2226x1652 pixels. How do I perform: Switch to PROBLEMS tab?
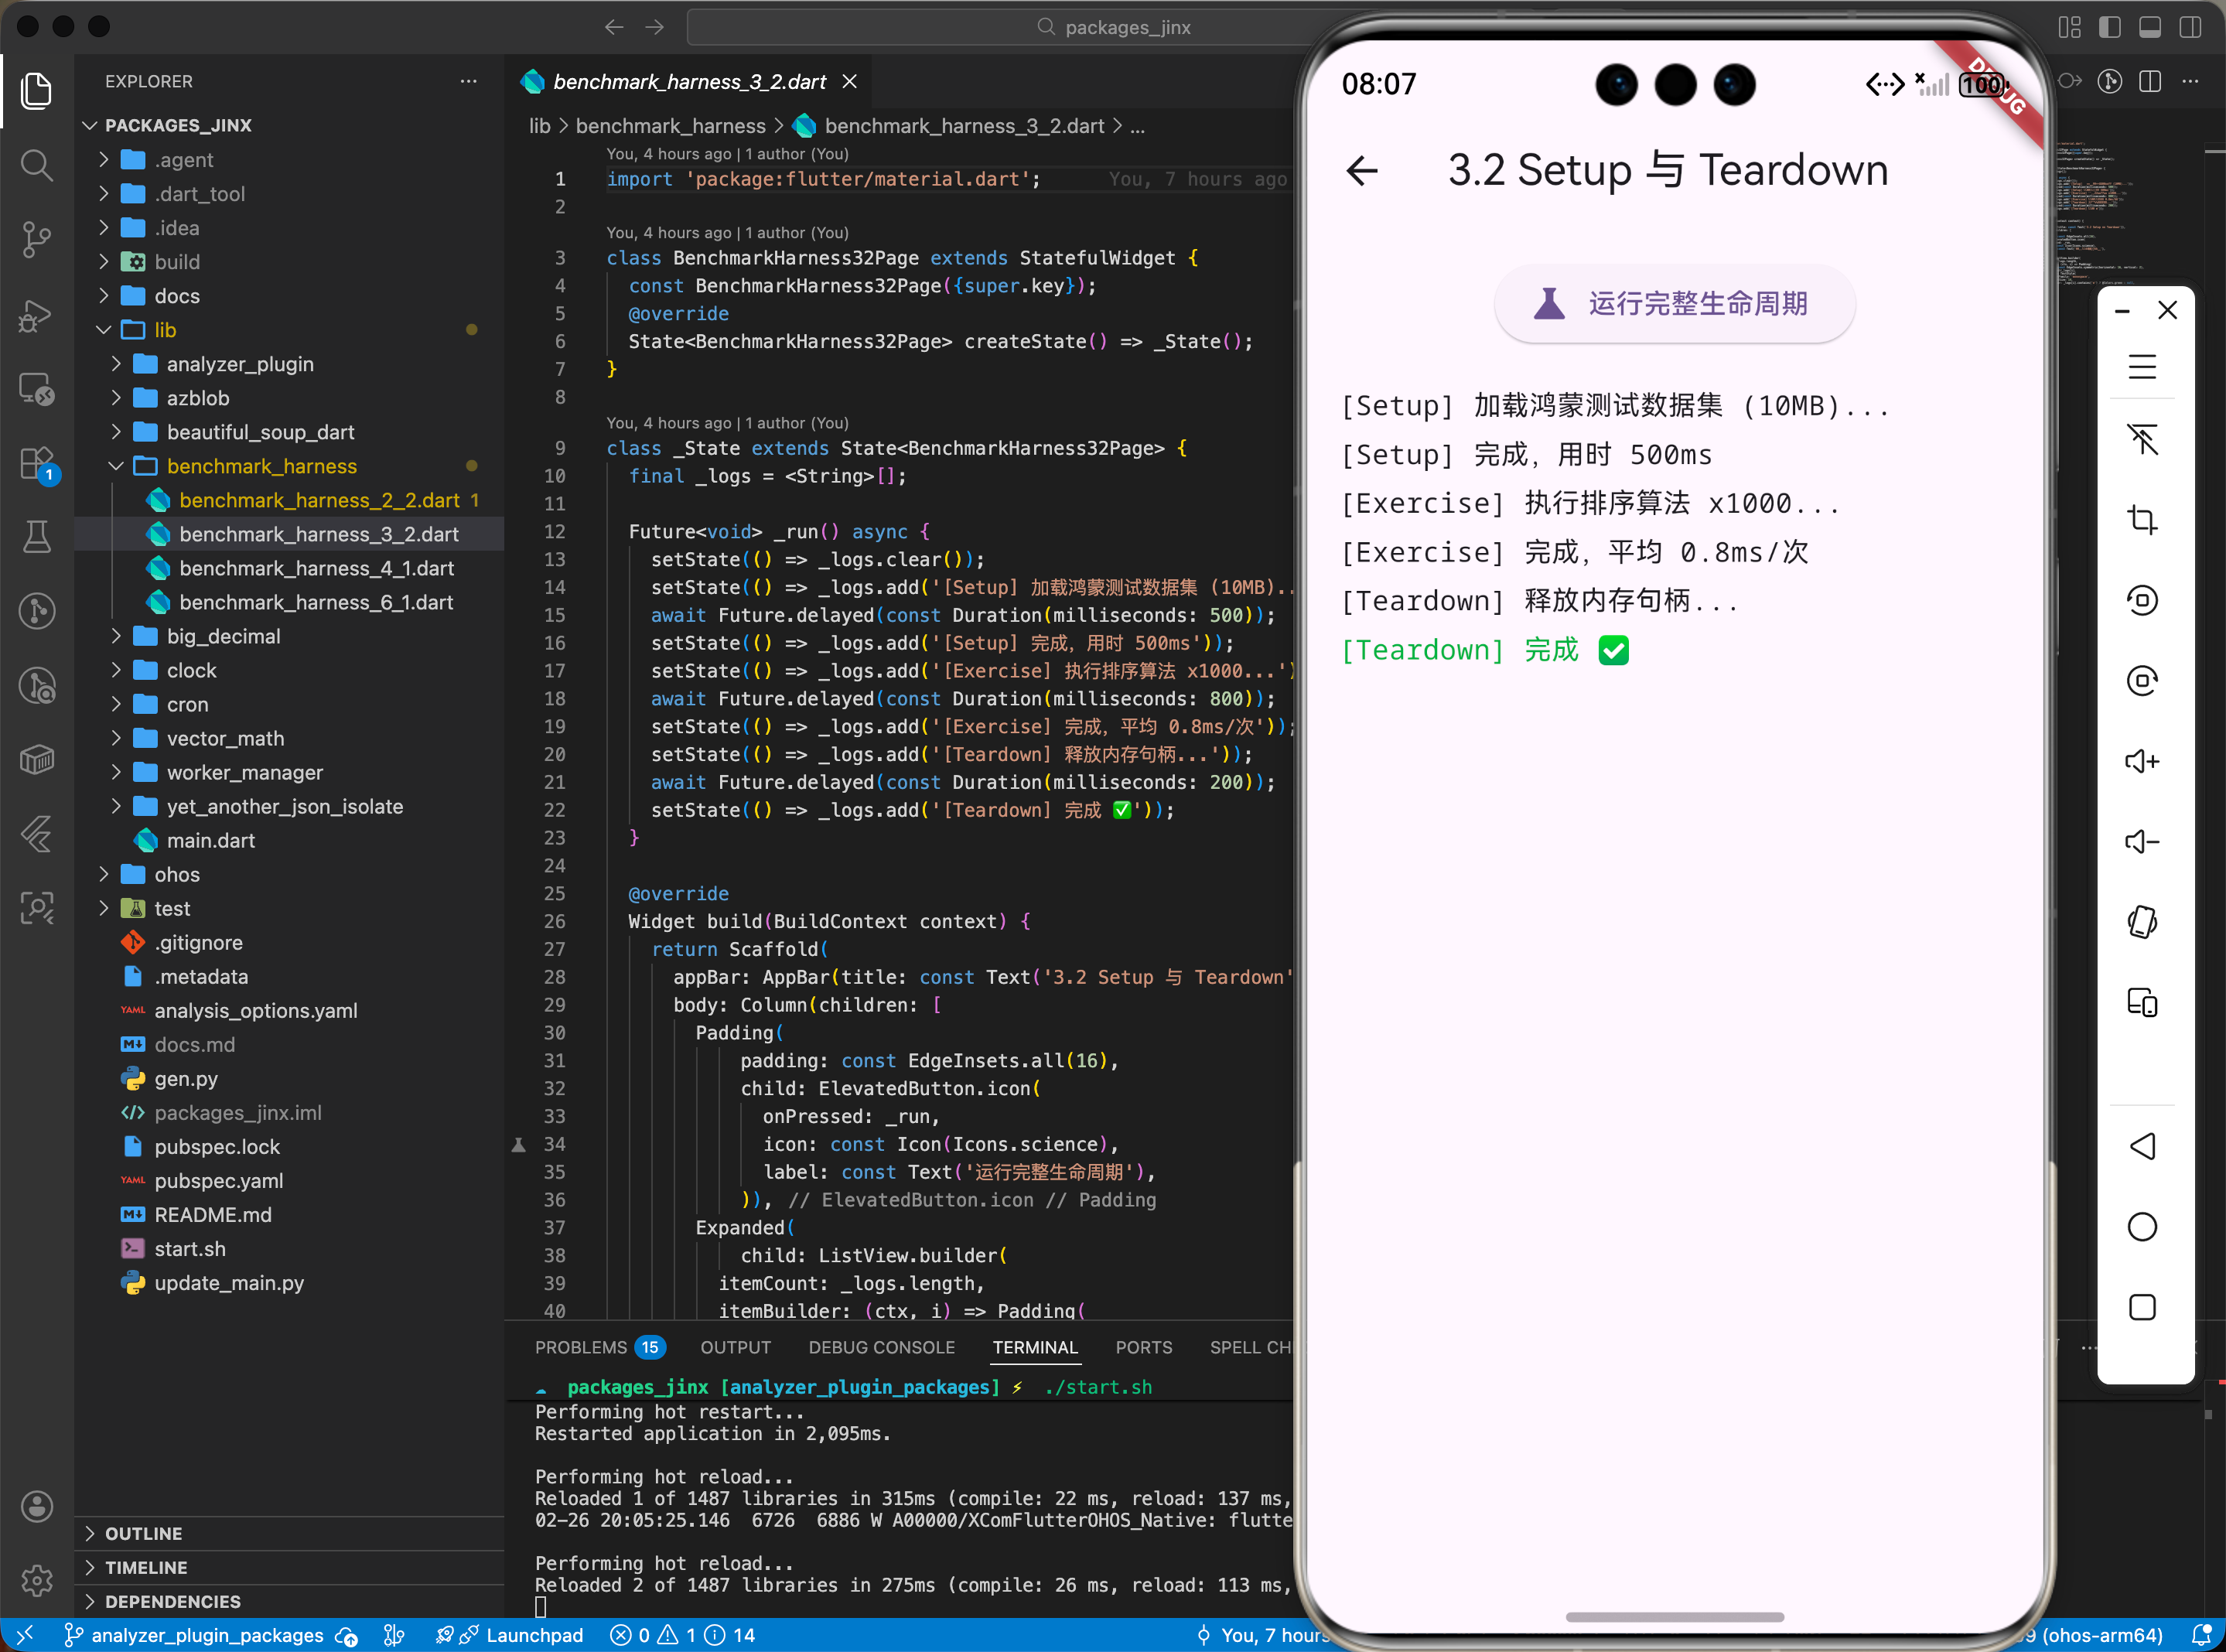581,1347
